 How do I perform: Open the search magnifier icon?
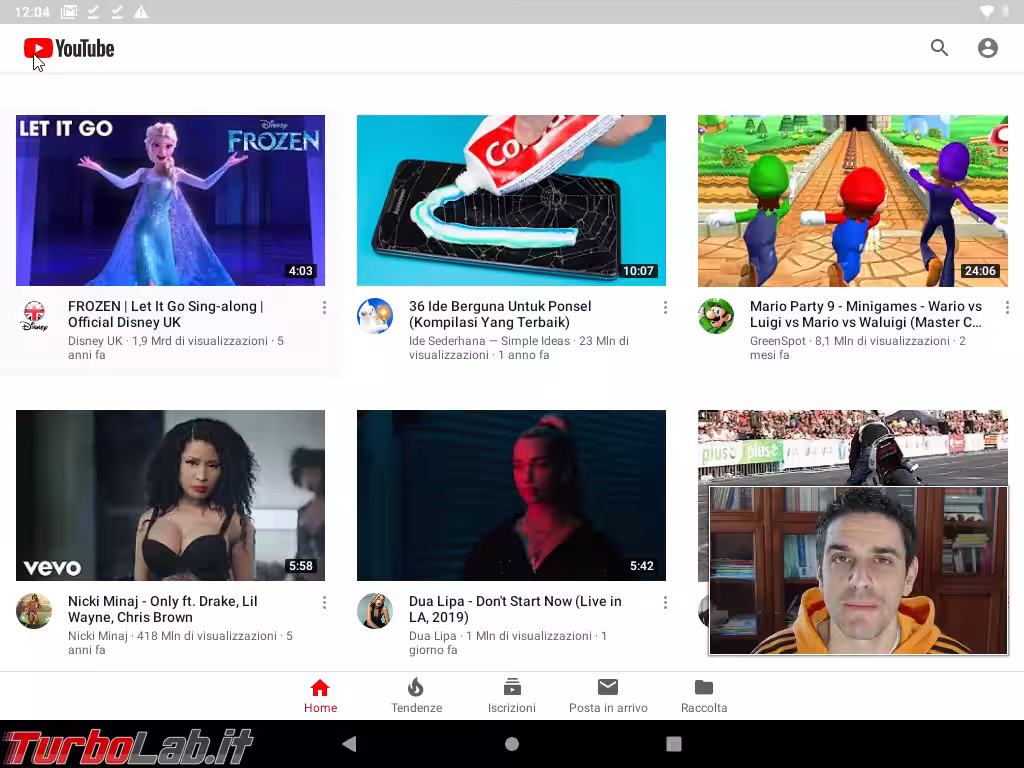(939, 48)
